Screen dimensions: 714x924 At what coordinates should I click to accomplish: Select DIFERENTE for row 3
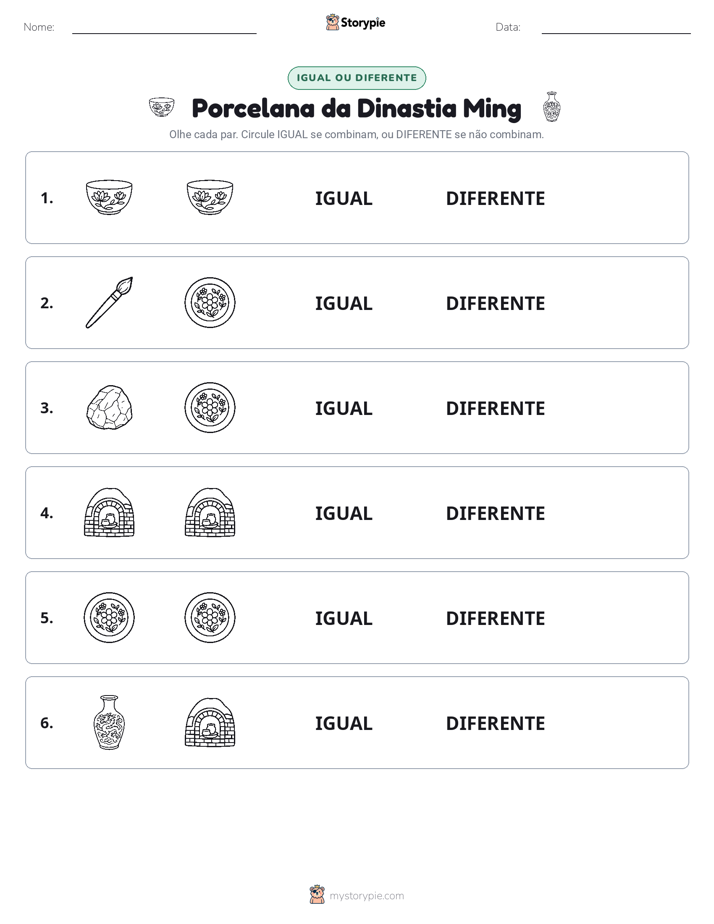(495, 408)
